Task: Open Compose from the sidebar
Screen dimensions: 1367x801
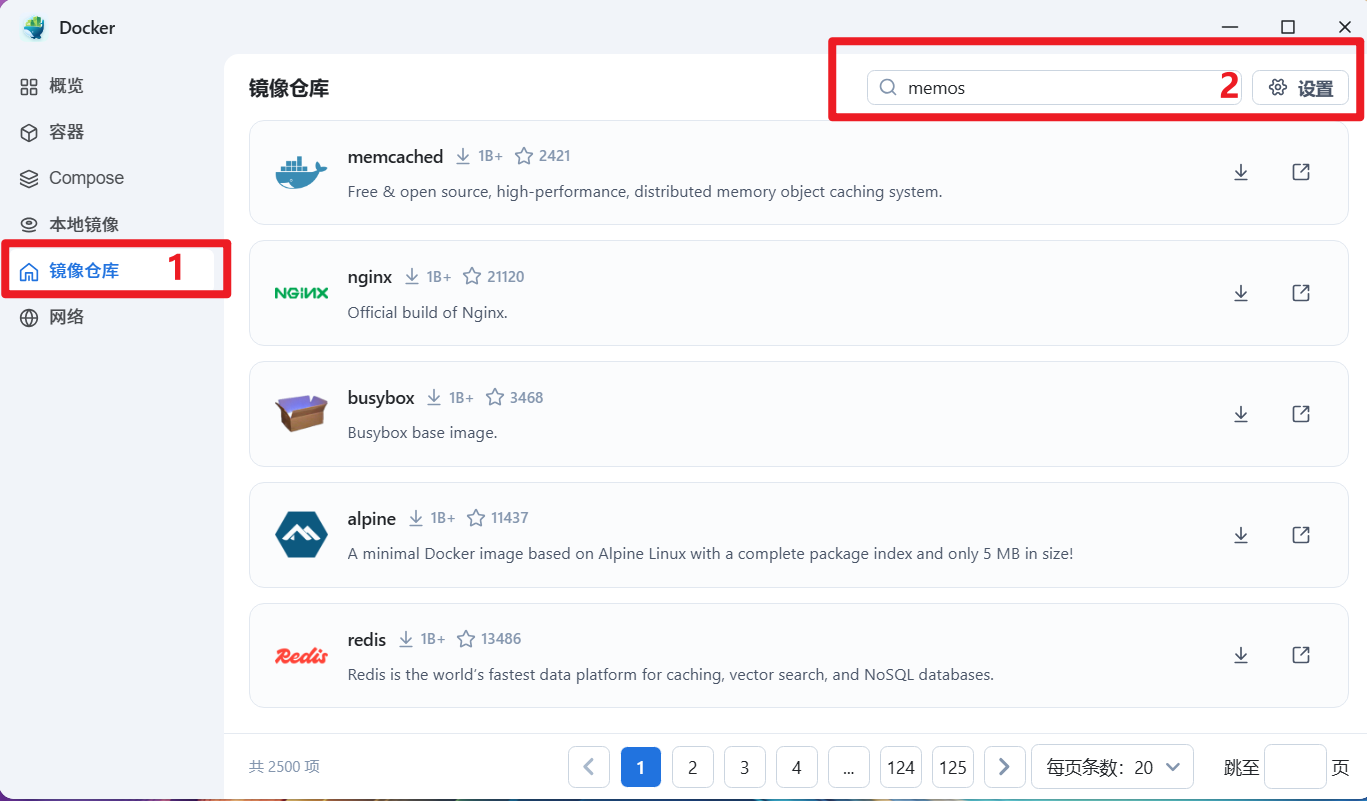Action: coord(86,178)
